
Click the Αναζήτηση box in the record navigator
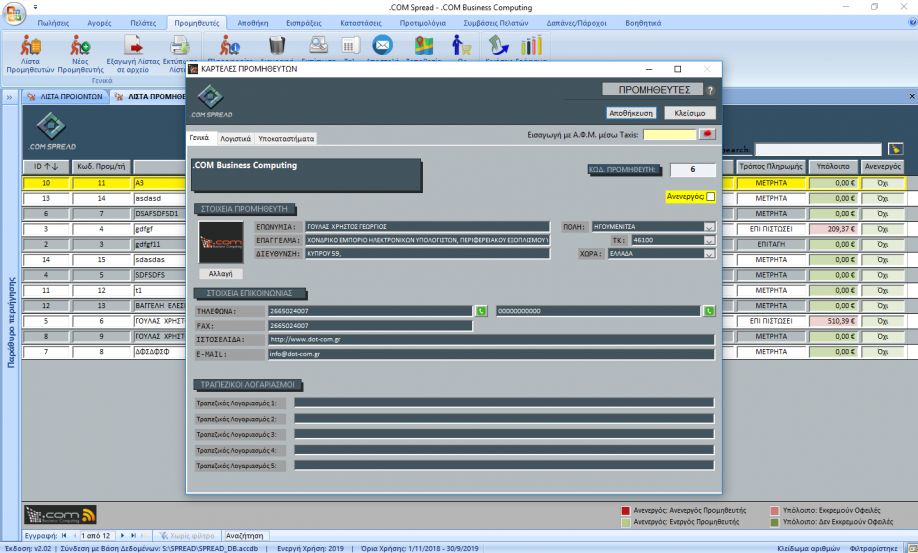point(245,535)
